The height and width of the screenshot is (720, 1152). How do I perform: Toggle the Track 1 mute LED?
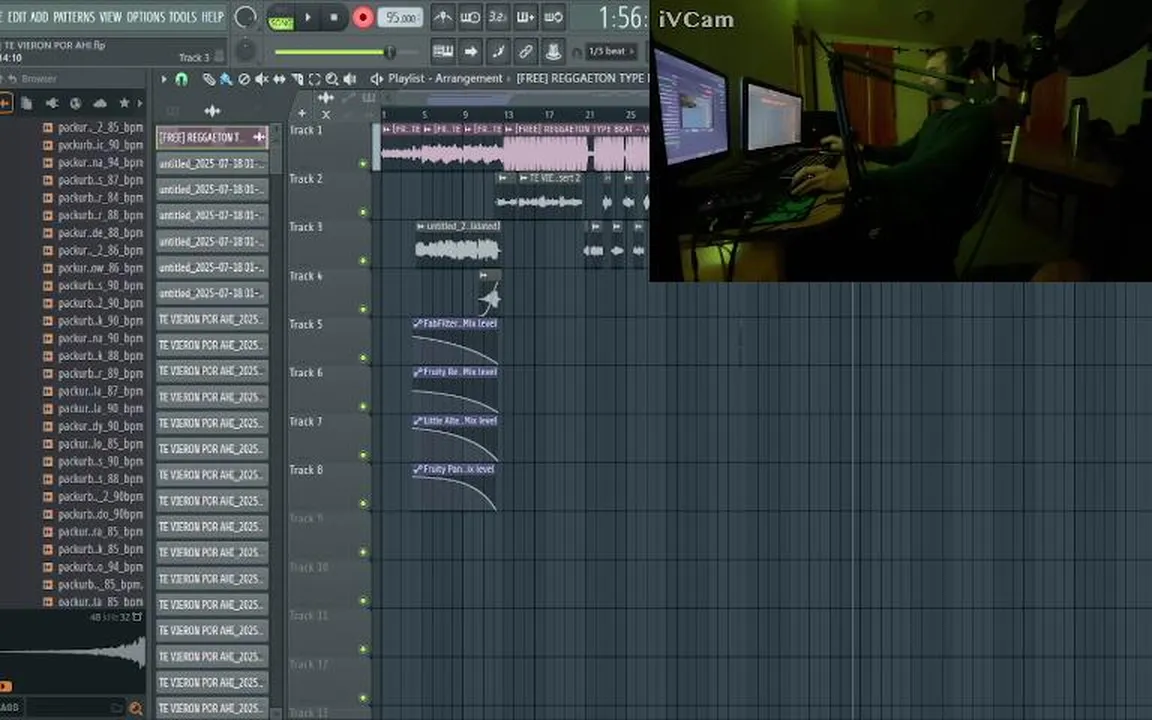[363, 164]
